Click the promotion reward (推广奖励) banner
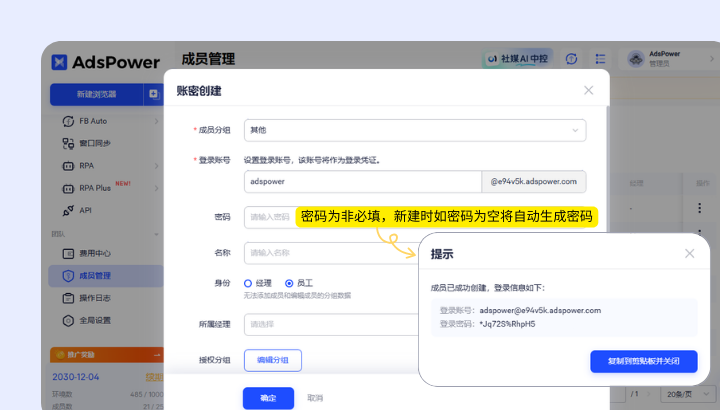This screenshot has height=410, width=720. click(107, 355)
